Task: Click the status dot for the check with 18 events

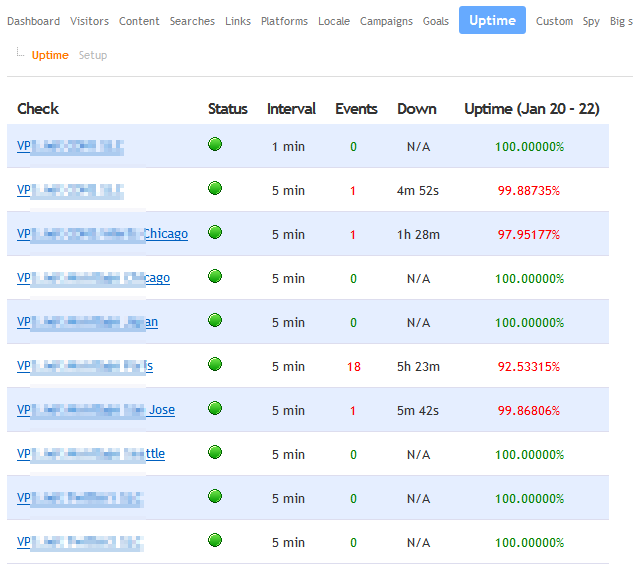Action: point(215,365)
